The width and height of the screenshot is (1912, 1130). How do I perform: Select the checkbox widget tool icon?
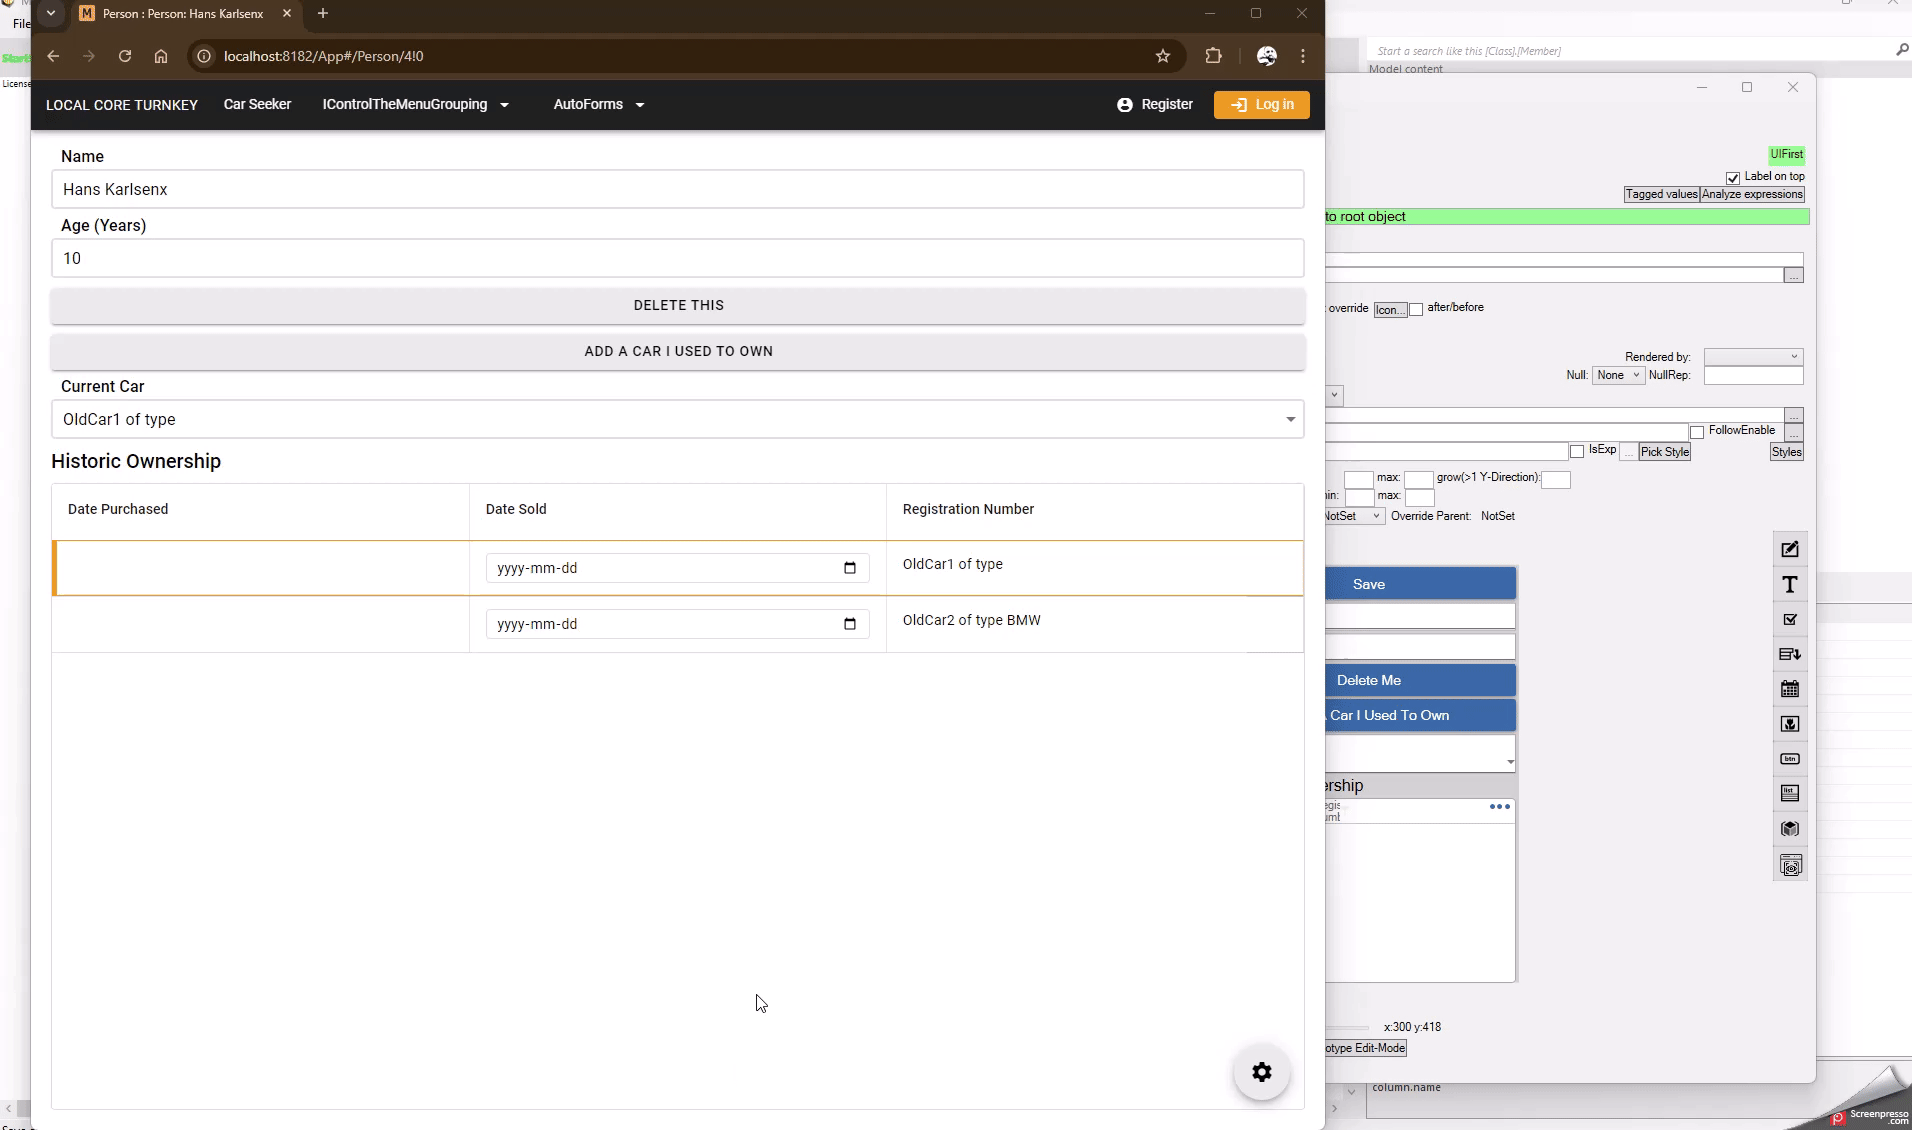click(x=1790, y=620)
